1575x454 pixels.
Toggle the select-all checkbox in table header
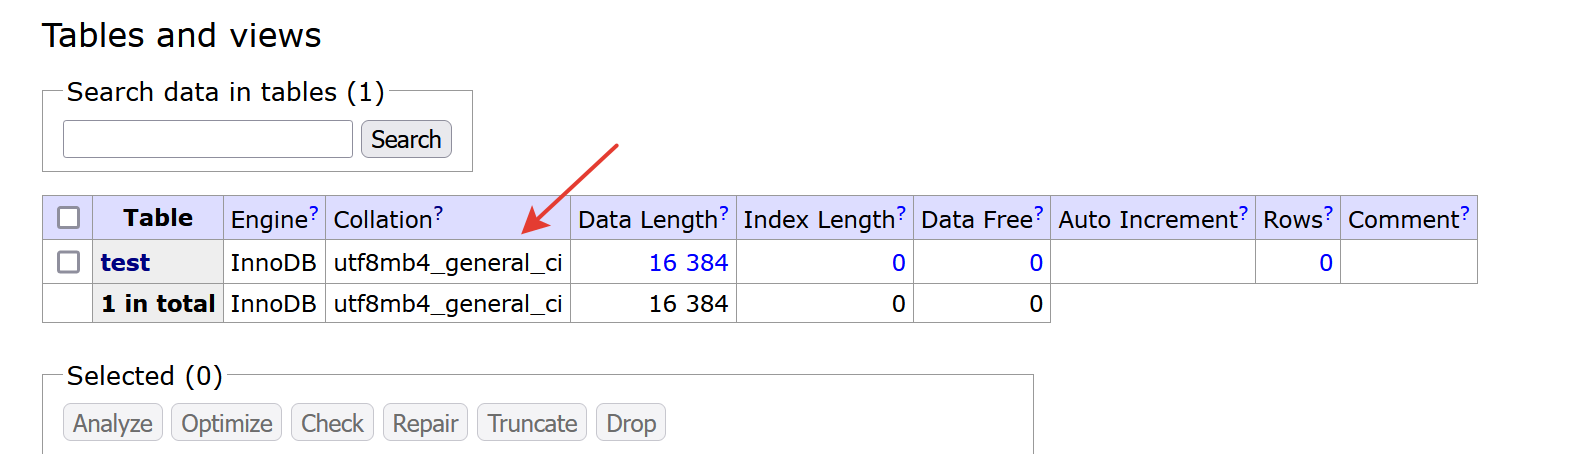(69, 218)
